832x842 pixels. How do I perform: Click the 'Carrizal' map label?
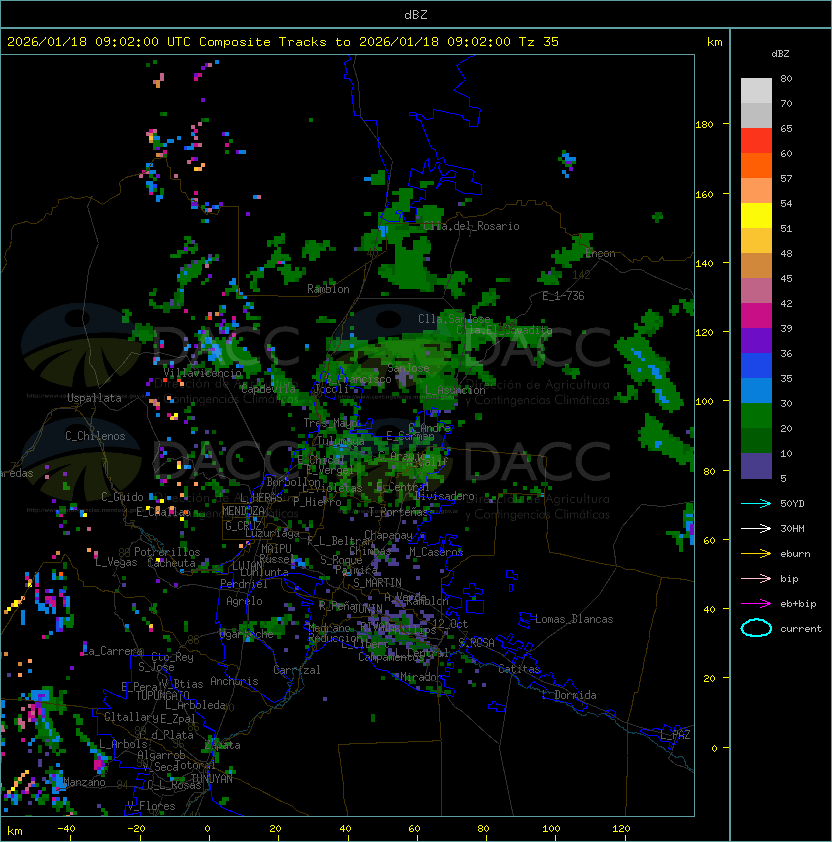(296, 670)
